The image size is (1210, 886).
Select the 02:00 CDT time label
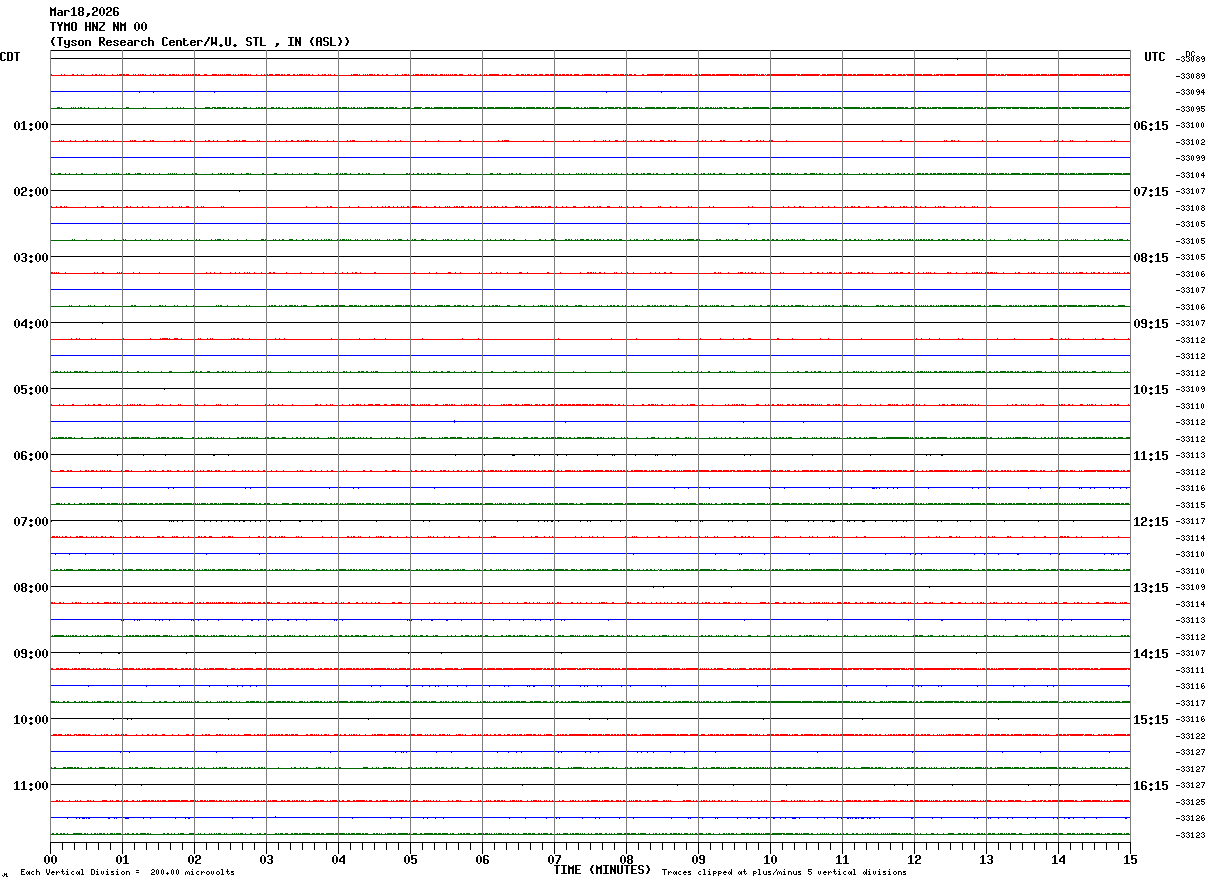click(31, 192)
